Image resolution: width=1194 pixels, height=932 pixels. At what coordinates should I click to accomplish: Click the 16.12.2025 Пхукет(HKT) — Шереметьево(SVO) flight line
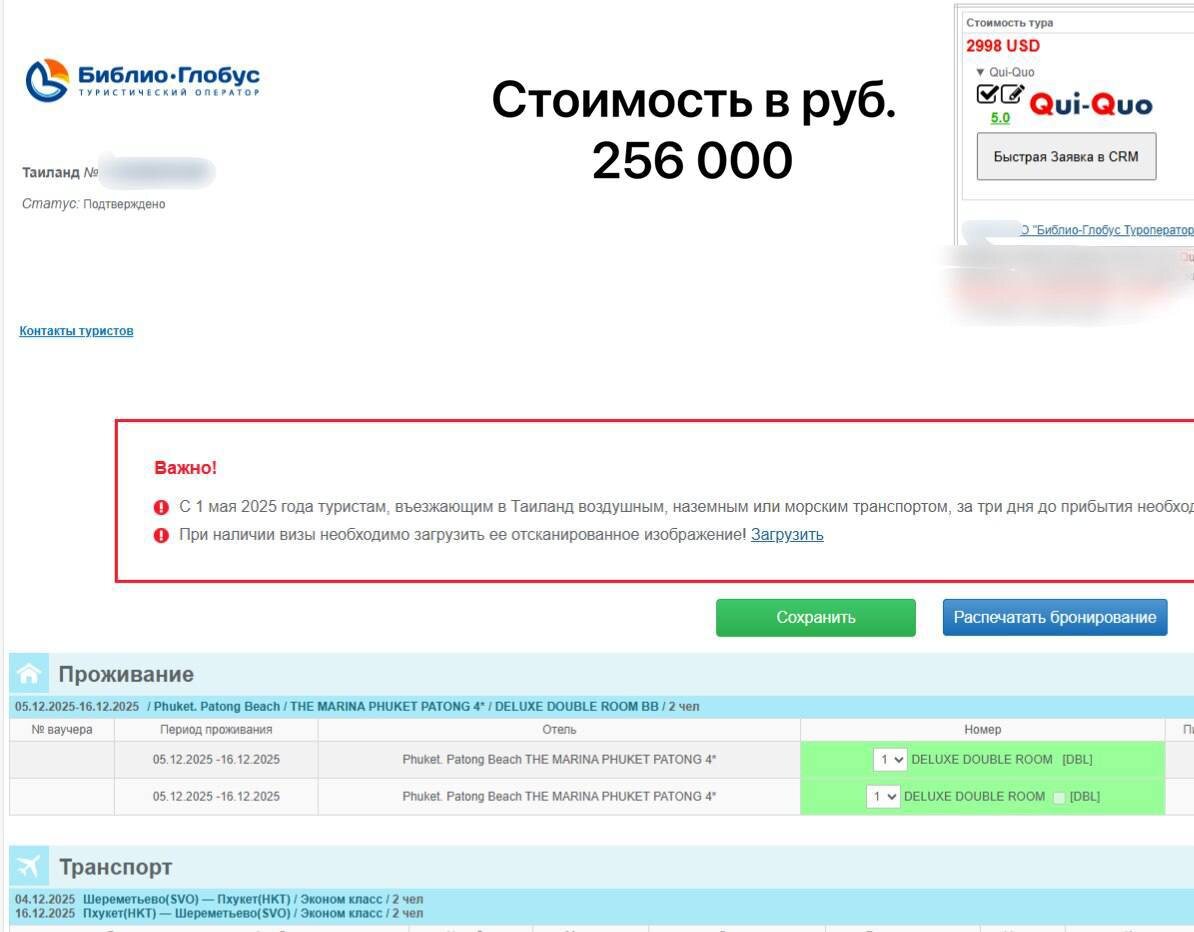pyautogui.click(x=219, y=913)
